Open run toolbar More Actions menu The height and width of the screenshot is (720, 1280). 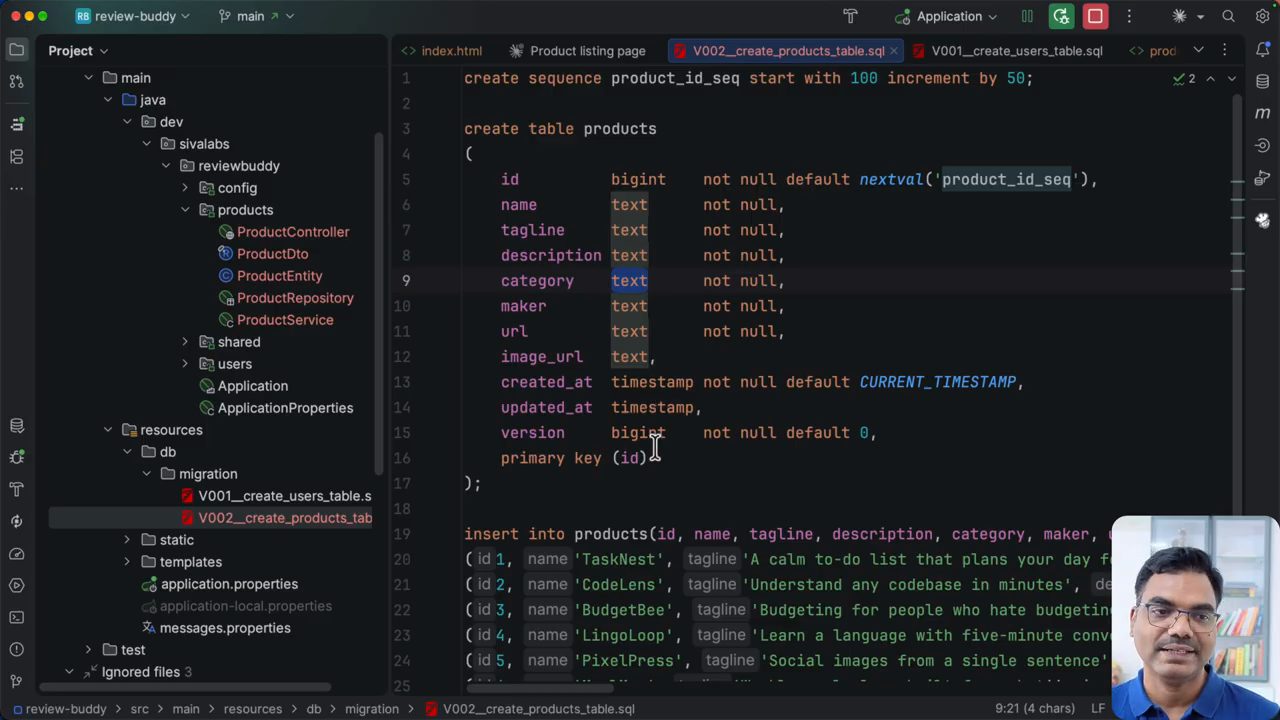coord(1129,16)
